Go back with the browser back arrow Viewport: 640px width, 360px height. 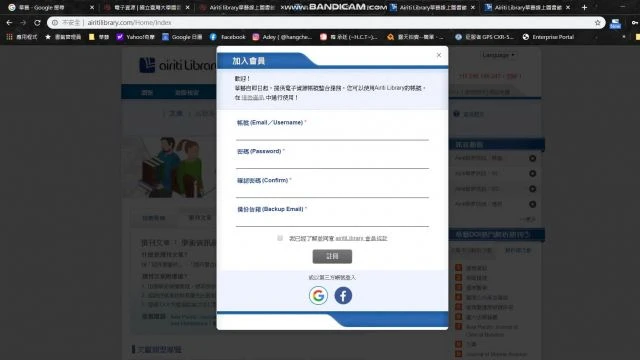(x=9, y=23)
